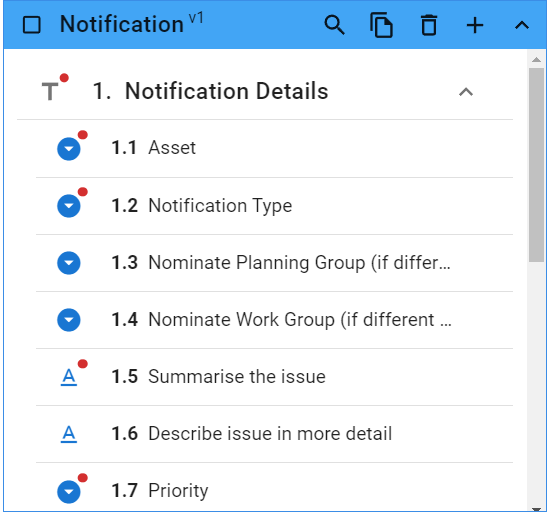Image resolution: width=547 pixels, height=512 pixels.
Task: Open the 1.1 Asset question
Action: (x=274, y=149)
